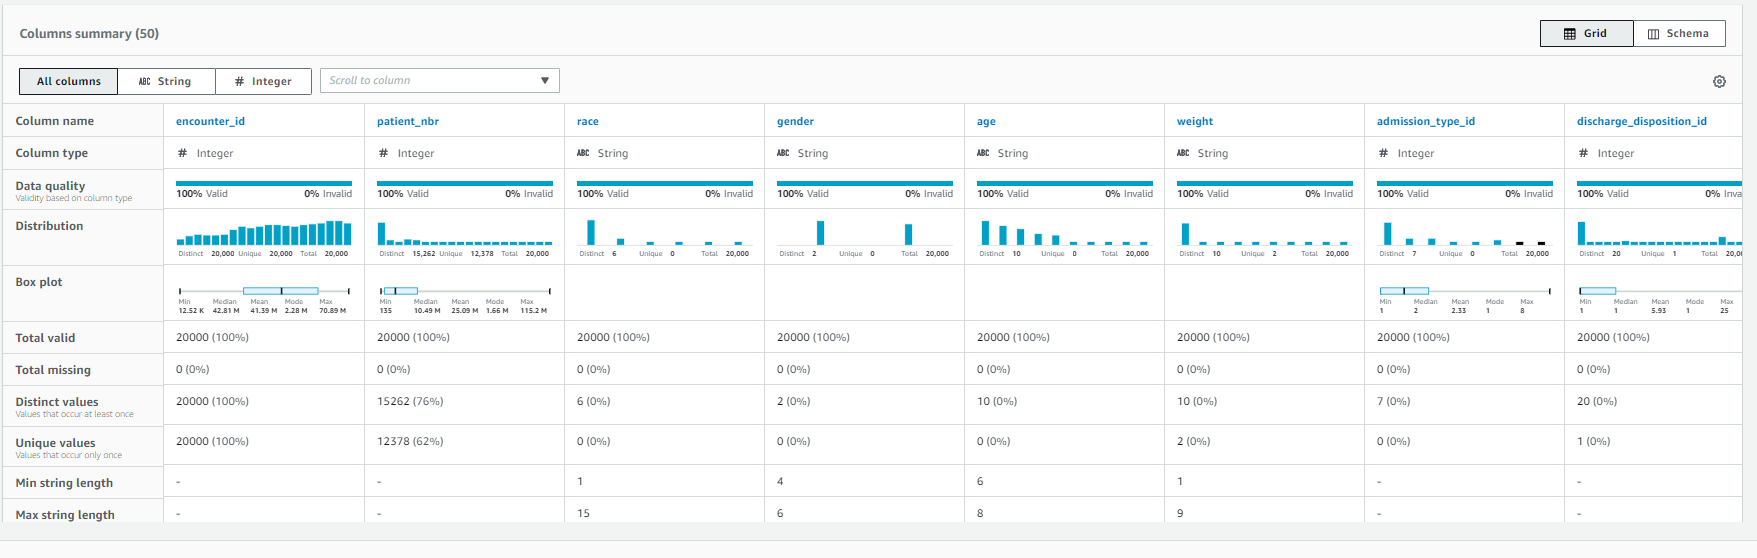This screenshot has height=558, width=1757.
Task: Click the hash type icon under patient_nbr
Action: coord(383,153)
